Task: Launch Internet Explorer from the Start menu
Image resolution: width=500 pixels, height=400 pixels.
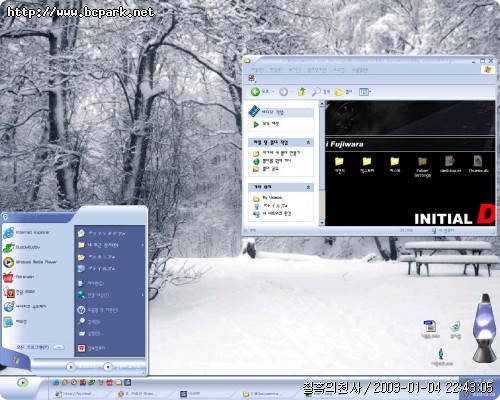Action: click(x=27, y=232)
